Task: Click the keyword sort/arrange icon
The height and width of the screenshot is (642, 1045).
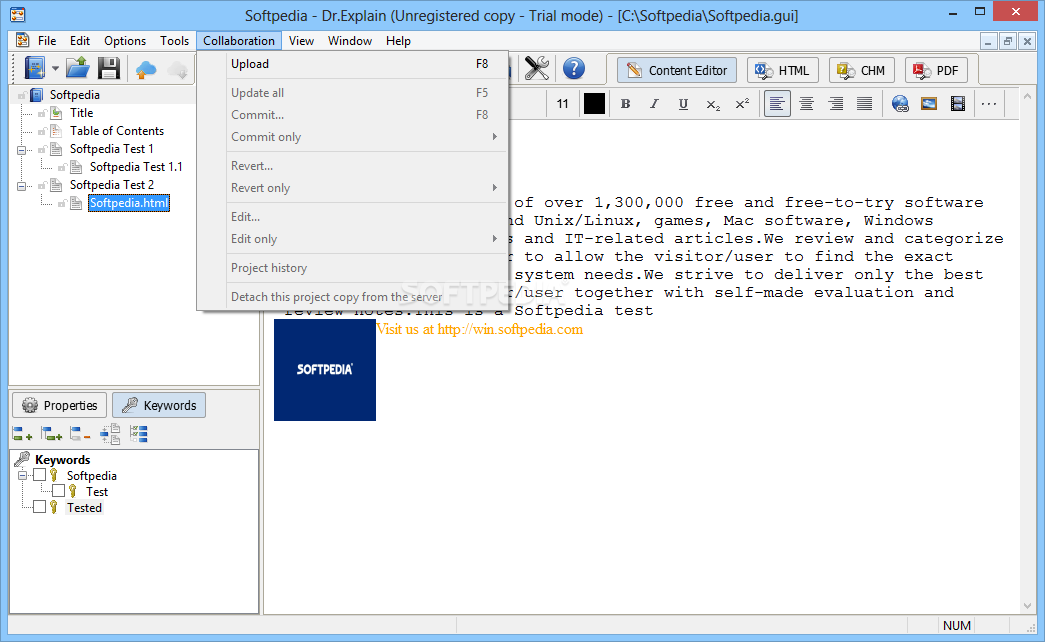Action: coord(110,435)
